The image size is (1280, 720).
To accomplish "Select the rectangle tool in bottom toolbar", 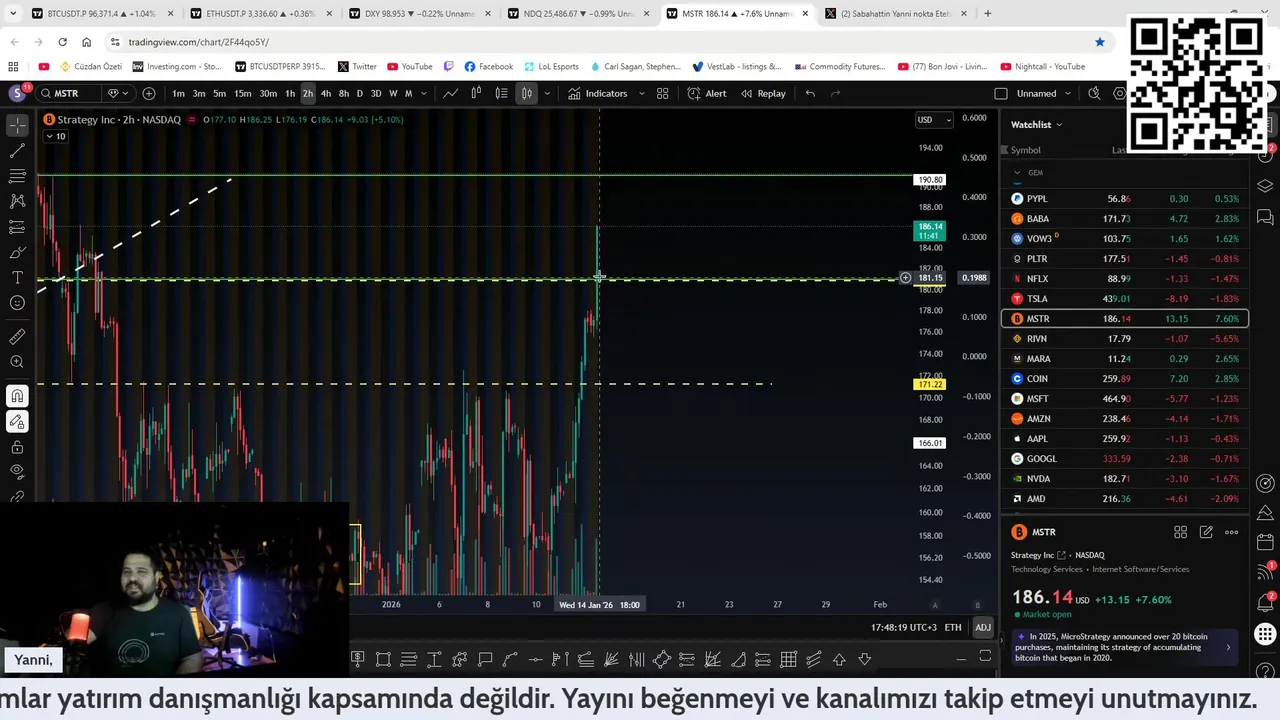I will coord(384,659).
